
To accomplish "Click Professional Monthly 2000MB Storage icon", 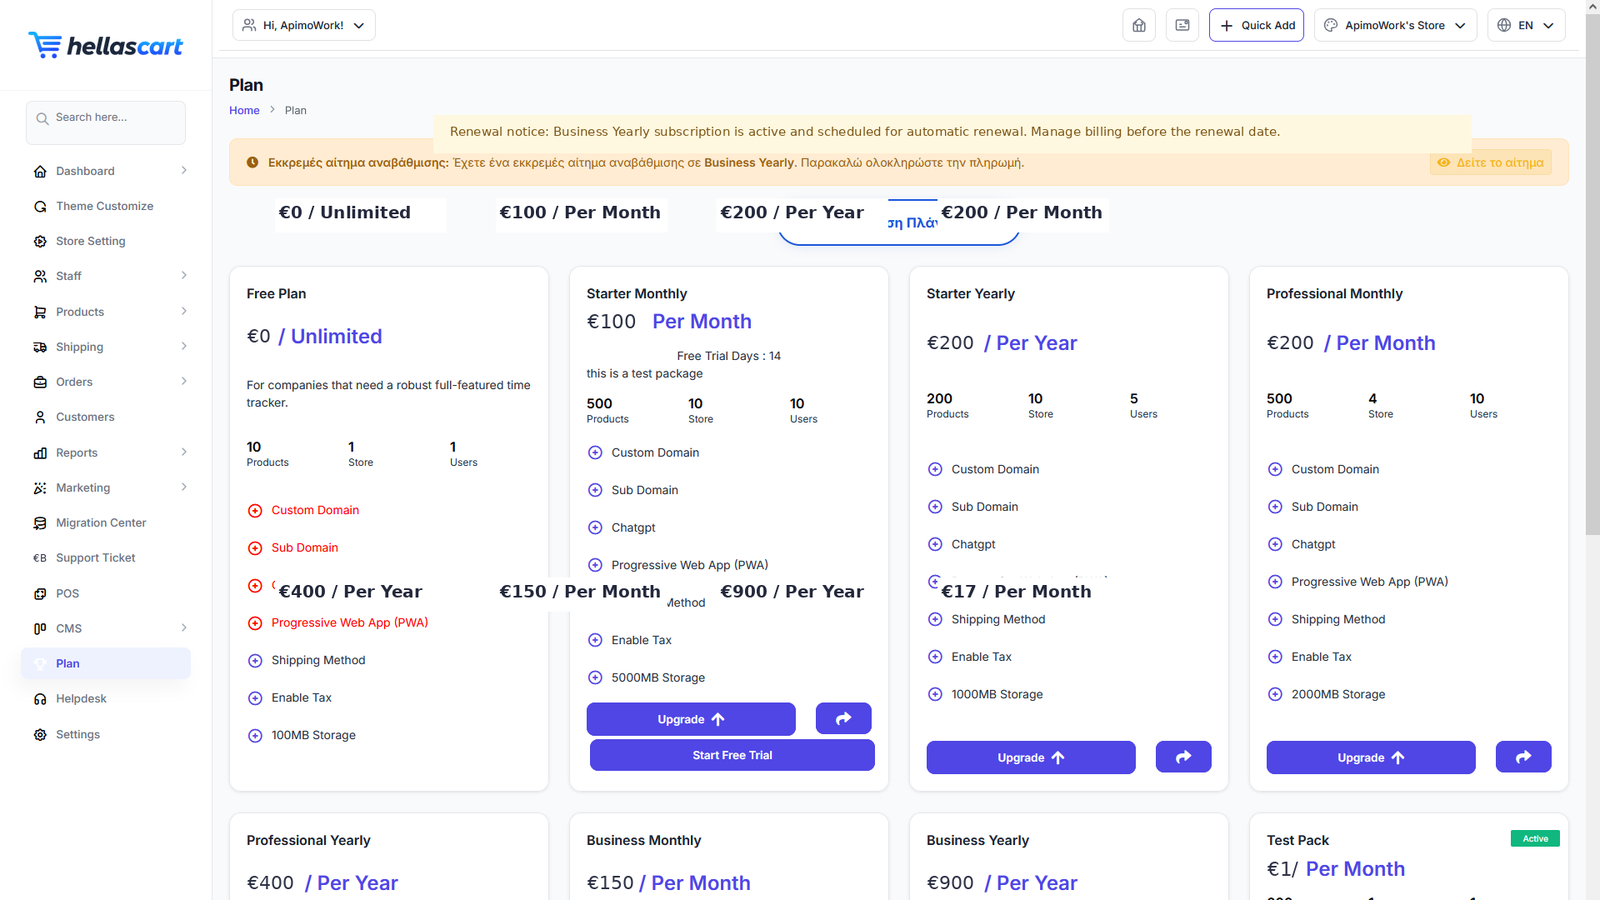I will (x=1275, y=695).
